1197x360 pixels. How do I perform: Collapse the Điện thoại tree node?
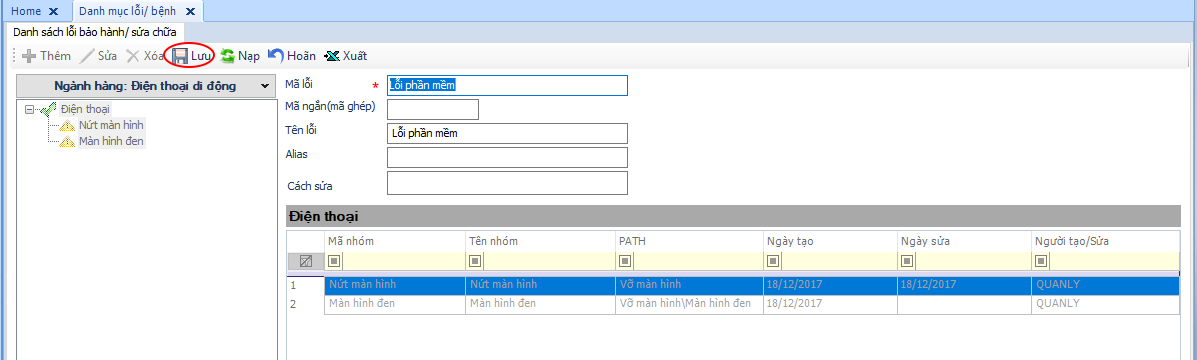[30, 109]
